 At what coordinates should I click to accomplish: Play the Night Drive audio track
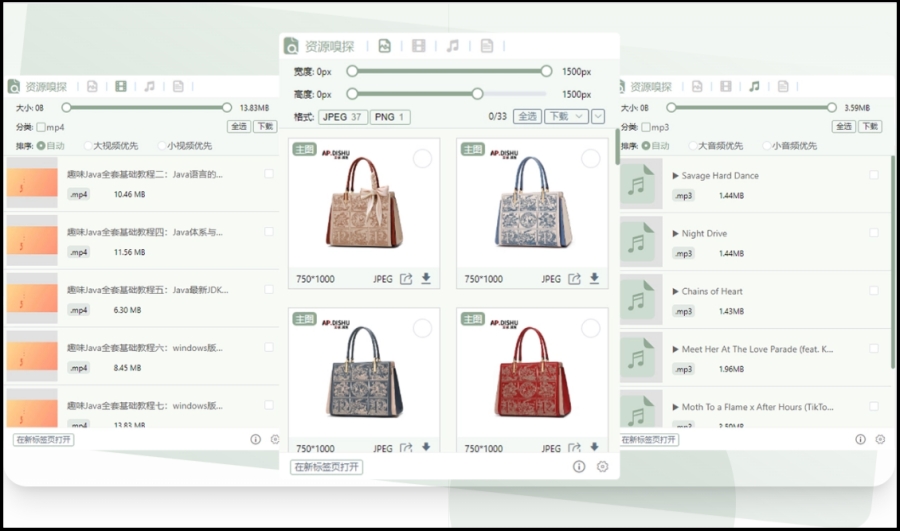(676, 234)
